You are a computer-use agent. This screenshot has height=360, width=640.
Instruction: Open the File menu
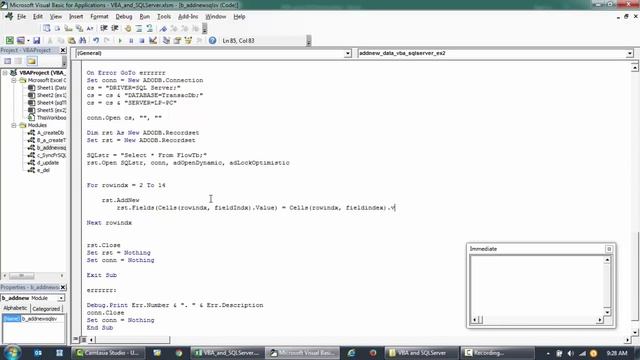[21, 17]
